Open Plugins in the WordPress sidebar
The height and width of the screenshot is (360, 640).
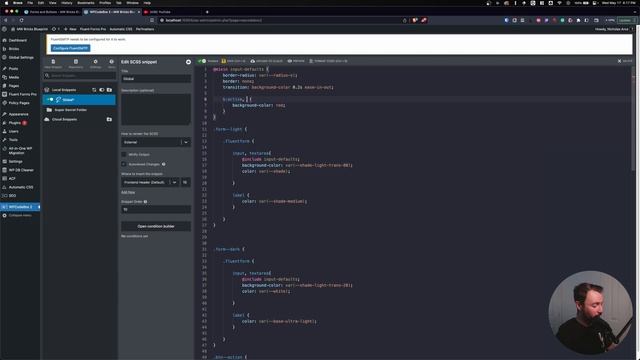[15, 123]
